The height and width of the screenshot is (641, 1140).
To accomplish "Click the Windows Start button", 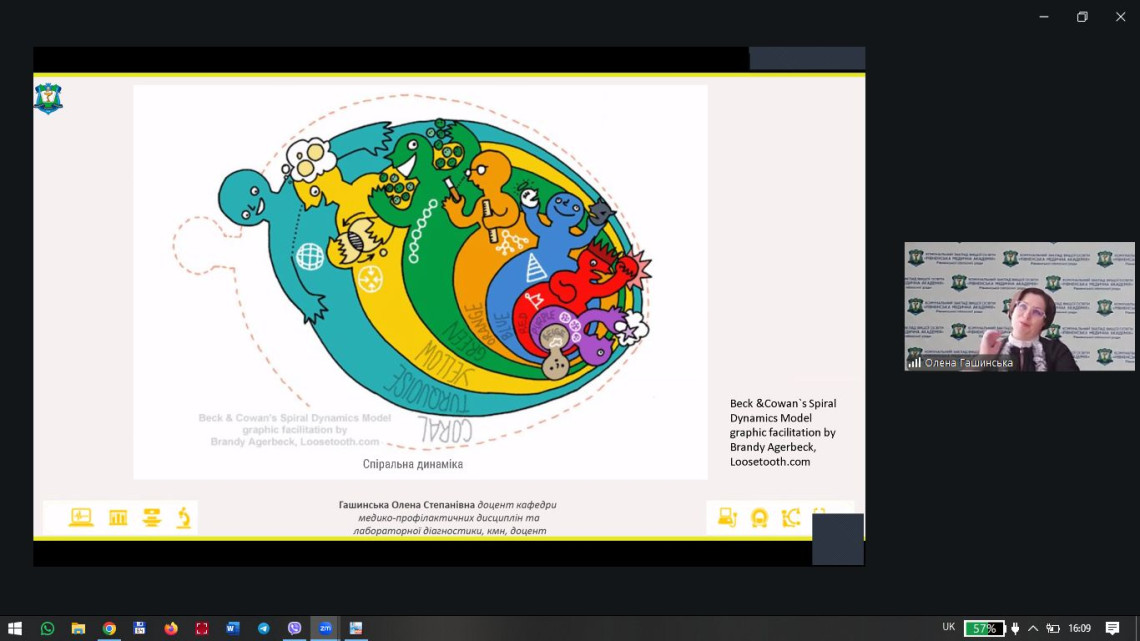I will 15,629.
